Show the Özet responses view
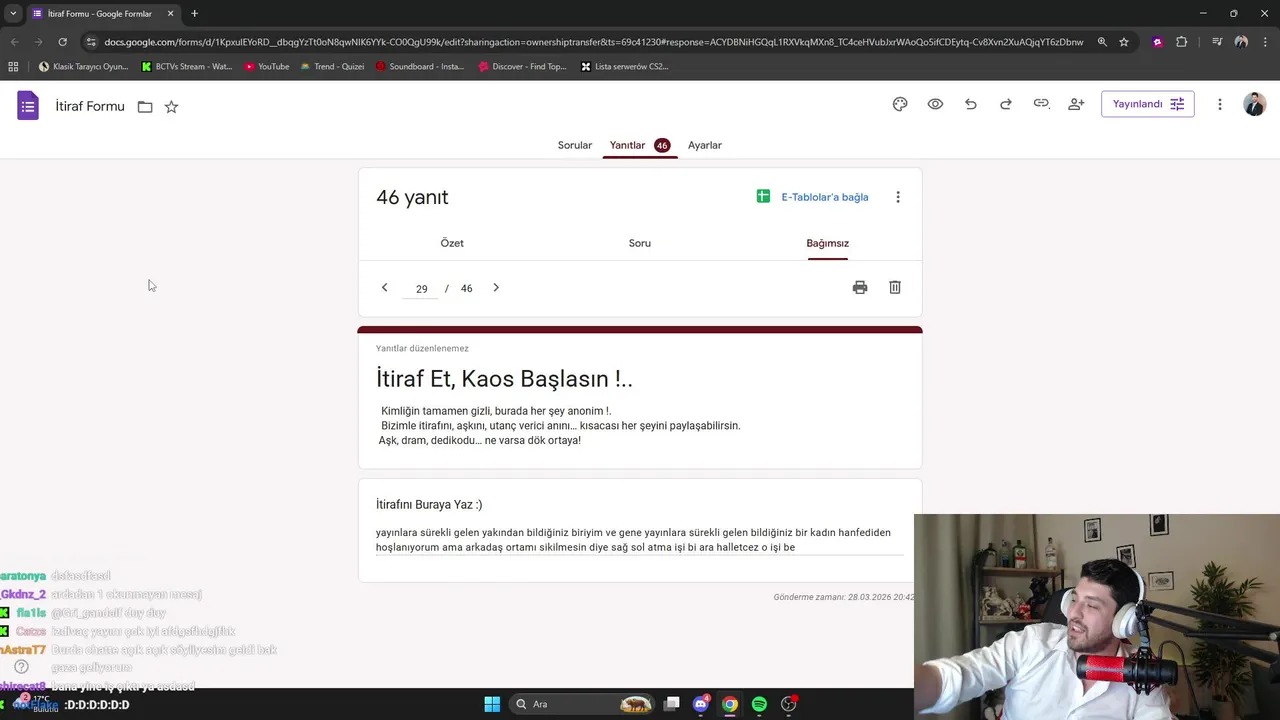The width and height of the screenshot is (1280, 720). tap(452, 243)
